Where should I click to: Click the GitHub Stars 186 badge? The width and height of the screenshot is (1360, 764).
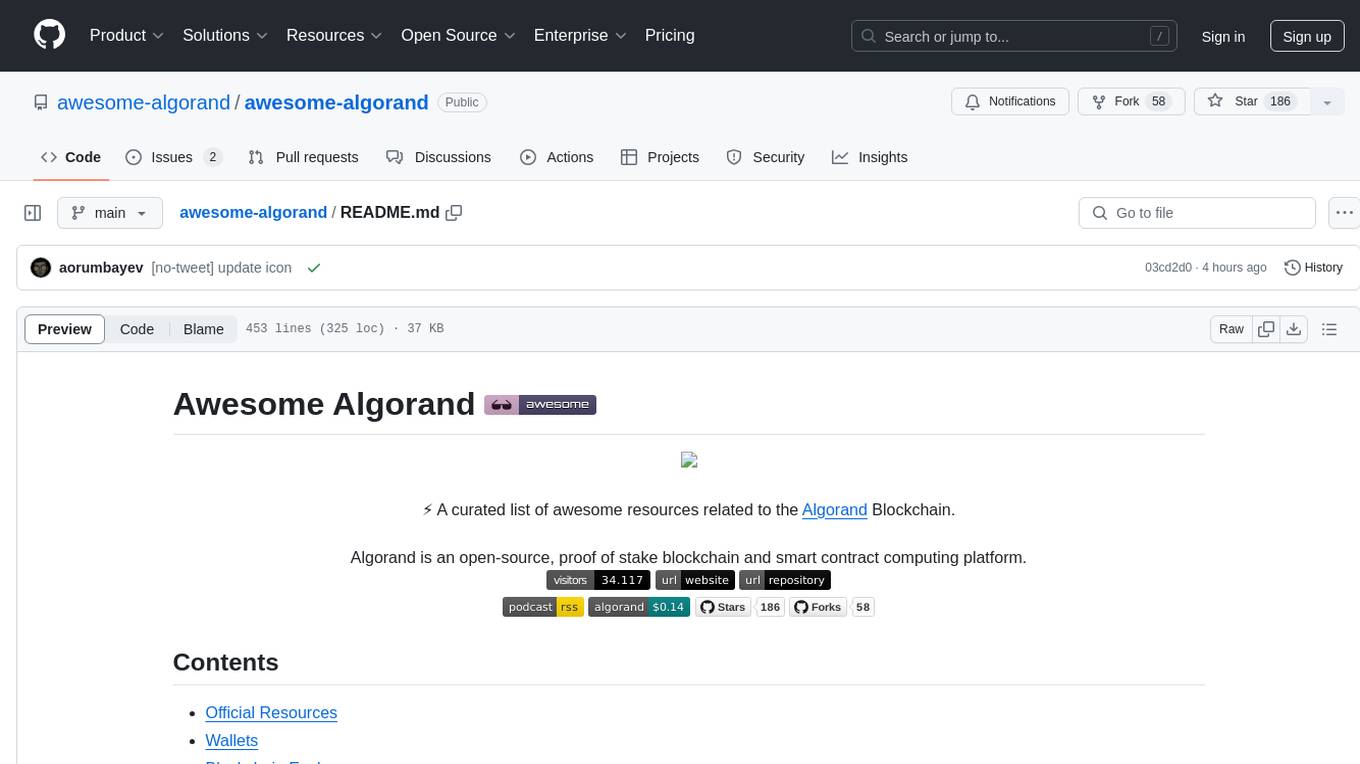coord(739,607)
